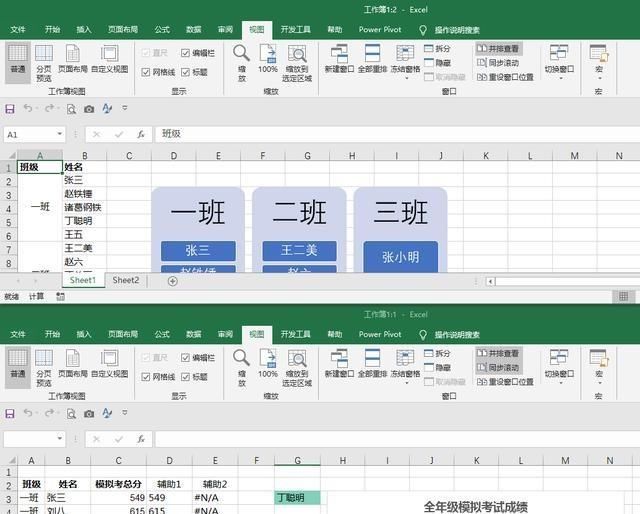The width and height of the screenshot is (640, 514).
Task: Click the 张小明 slicer button
Action: (x=400, y=257)
